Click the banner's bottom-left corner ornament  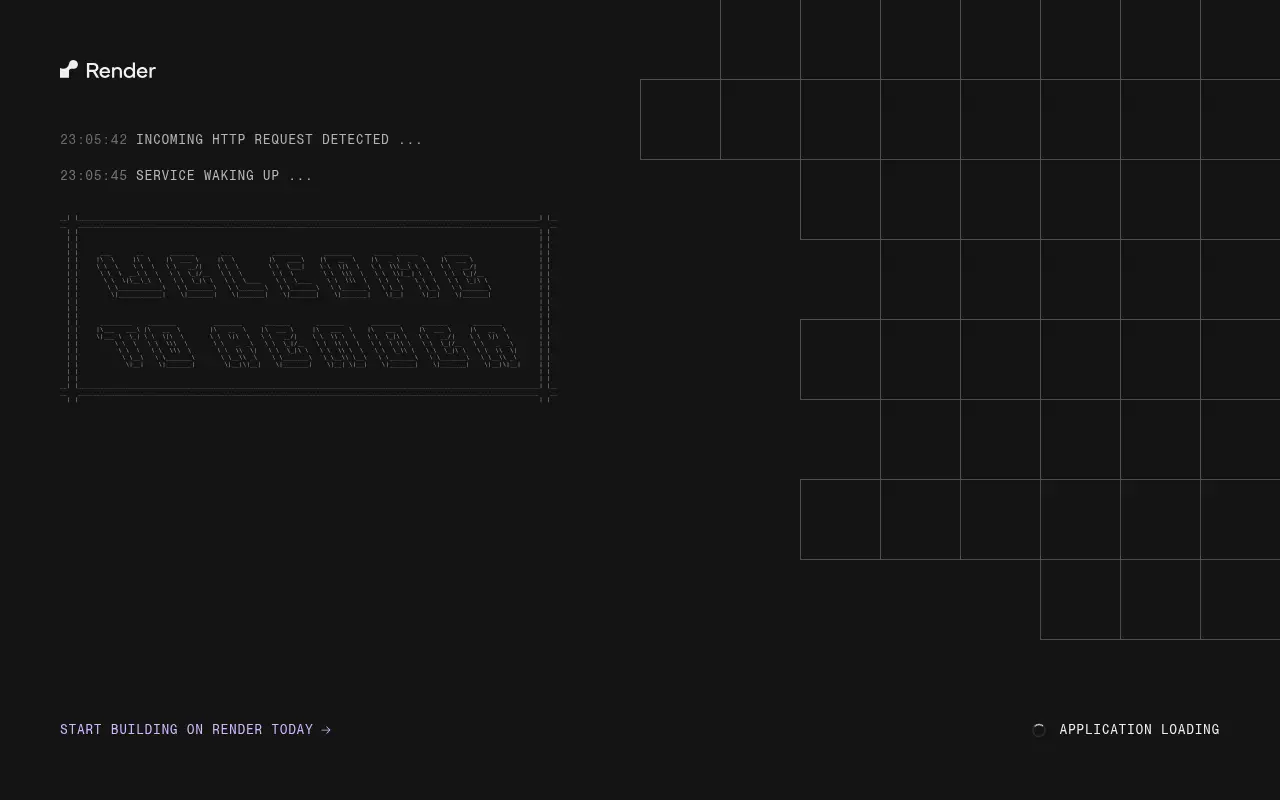[69, 392]
